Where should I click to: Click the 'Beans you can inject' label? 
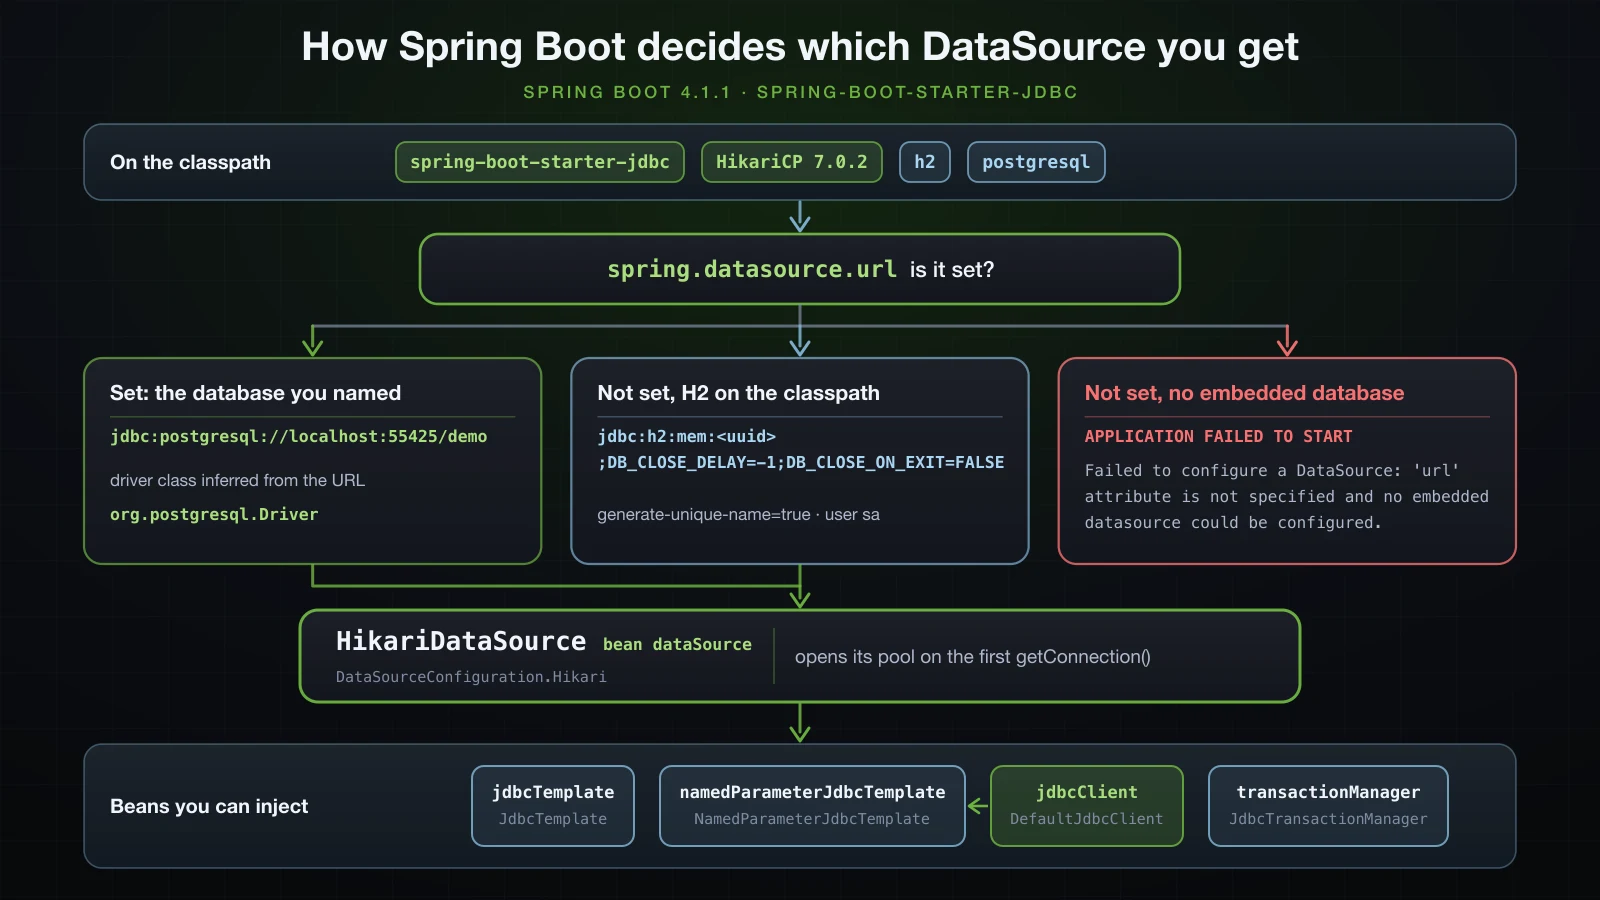pyautogui.click(x=209, y=806)
